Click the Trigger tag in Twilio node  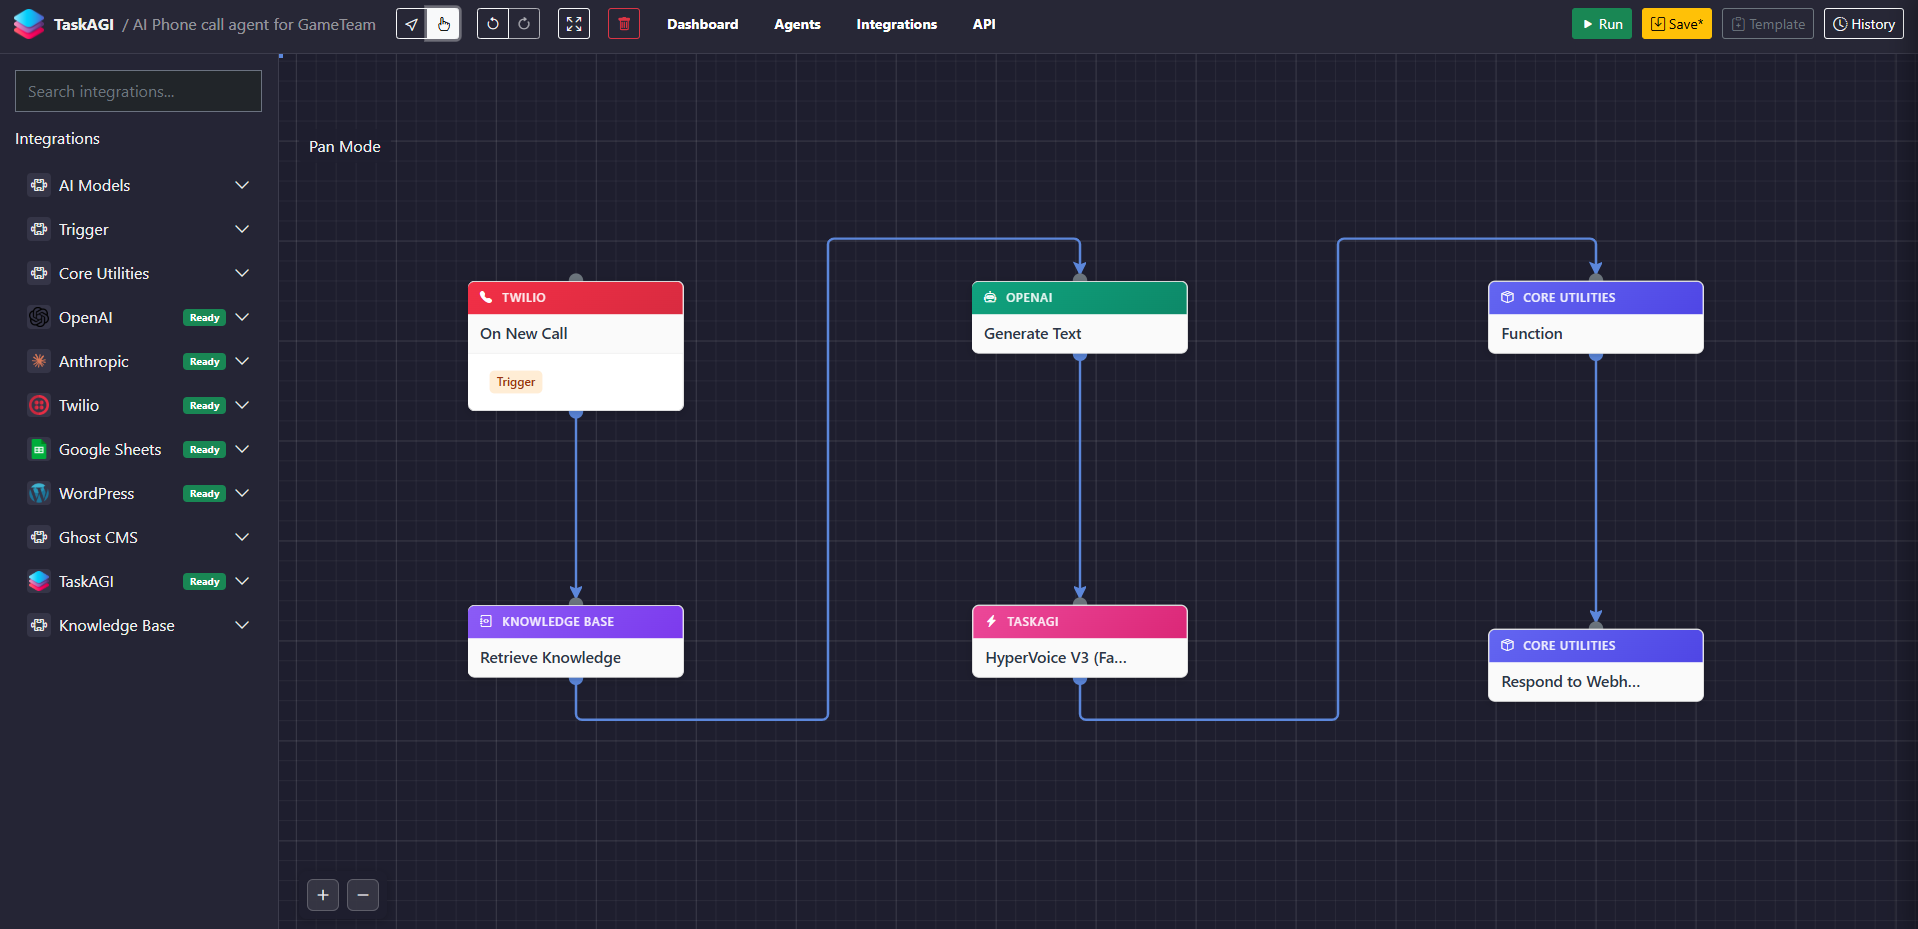tap(516, 382)
